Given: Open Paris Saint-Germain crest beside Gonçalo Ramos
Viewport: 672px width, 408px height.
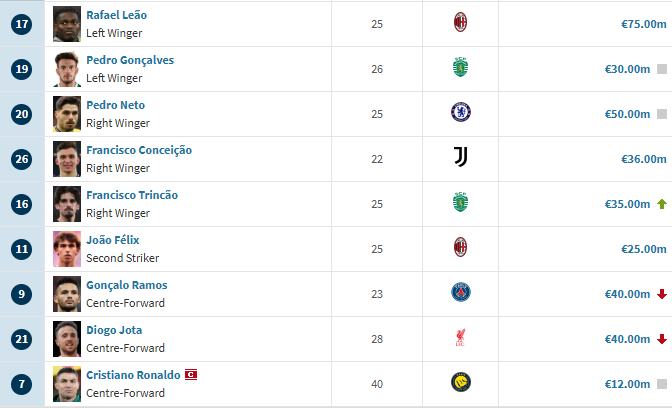Looking at the screenshot, I should (x=461, y=292).
